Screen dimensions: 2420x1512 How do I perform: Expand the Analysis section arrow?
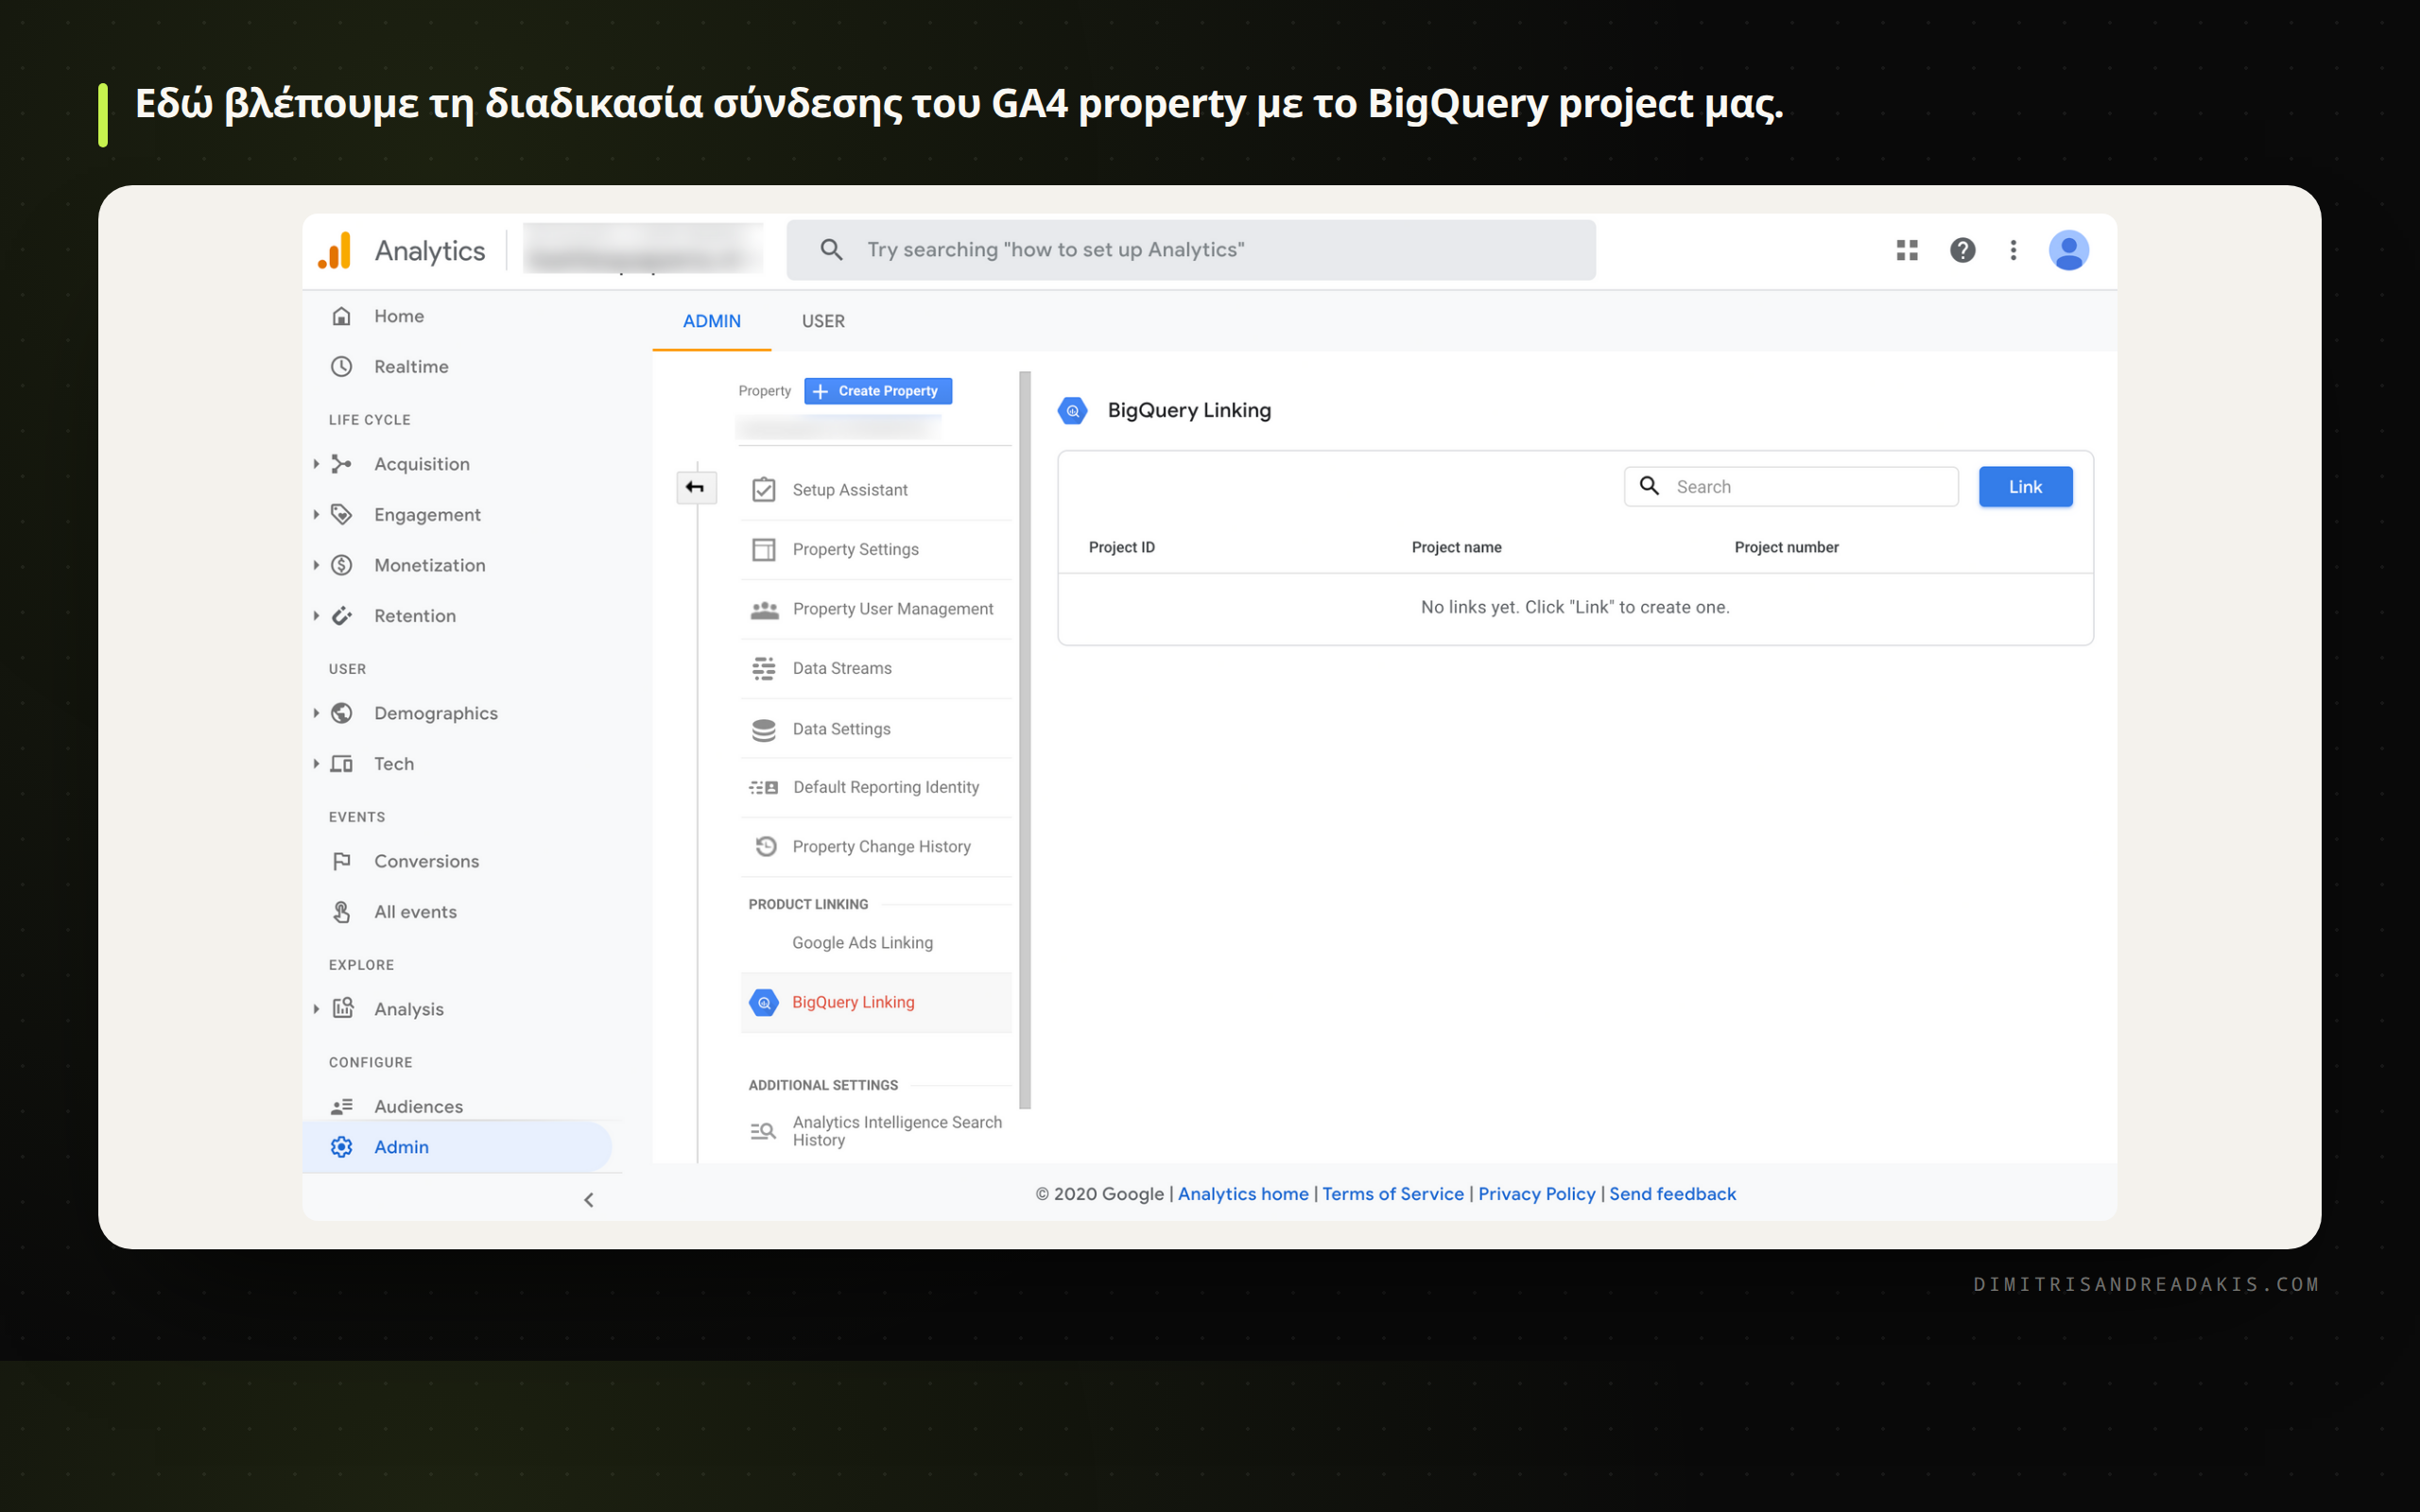click(316, 1009)
